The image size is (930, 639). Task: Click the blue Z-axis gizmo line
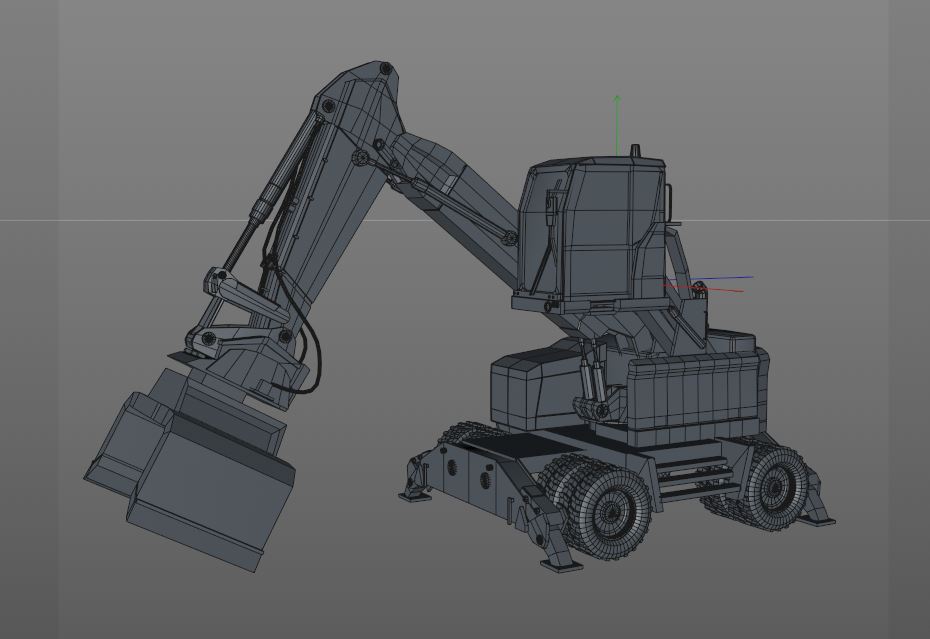(721, 278)
